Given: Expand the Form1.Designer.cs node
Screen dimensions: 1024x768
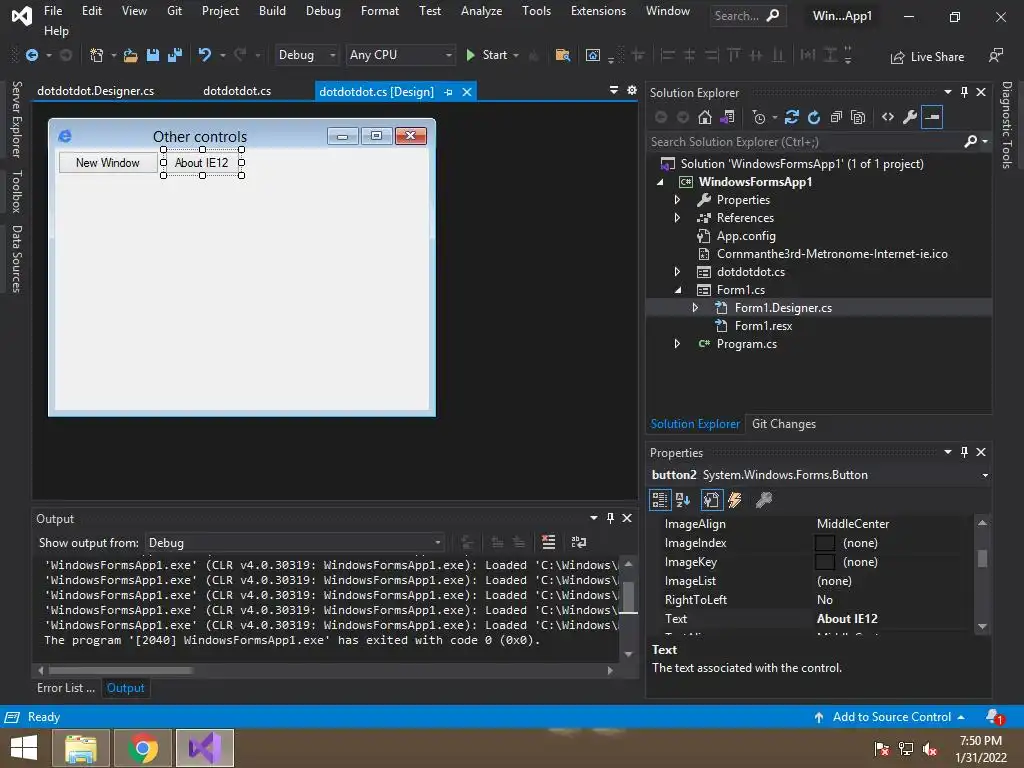Looking at the screenshot, I should 695,308.
